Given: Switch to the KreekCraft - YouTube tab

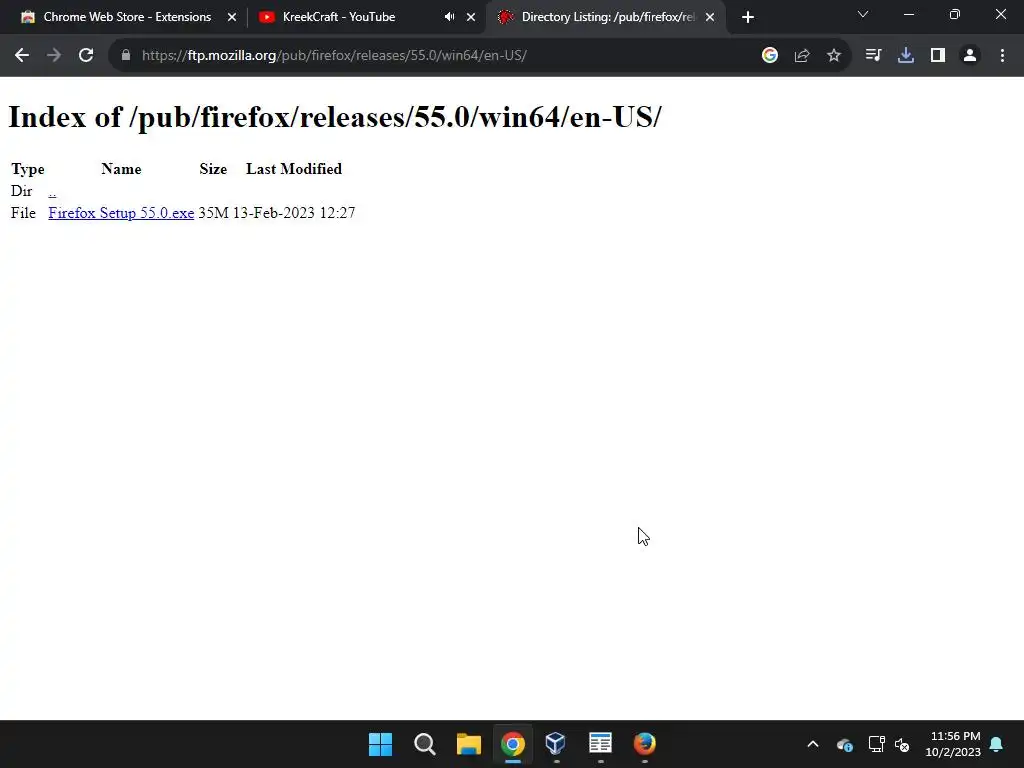Looking at the screenshot, I should [339, 17].
